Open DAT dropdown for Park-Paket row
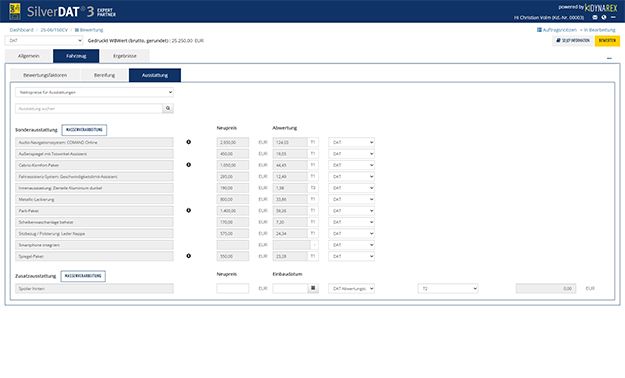 (x=352, y=211)
